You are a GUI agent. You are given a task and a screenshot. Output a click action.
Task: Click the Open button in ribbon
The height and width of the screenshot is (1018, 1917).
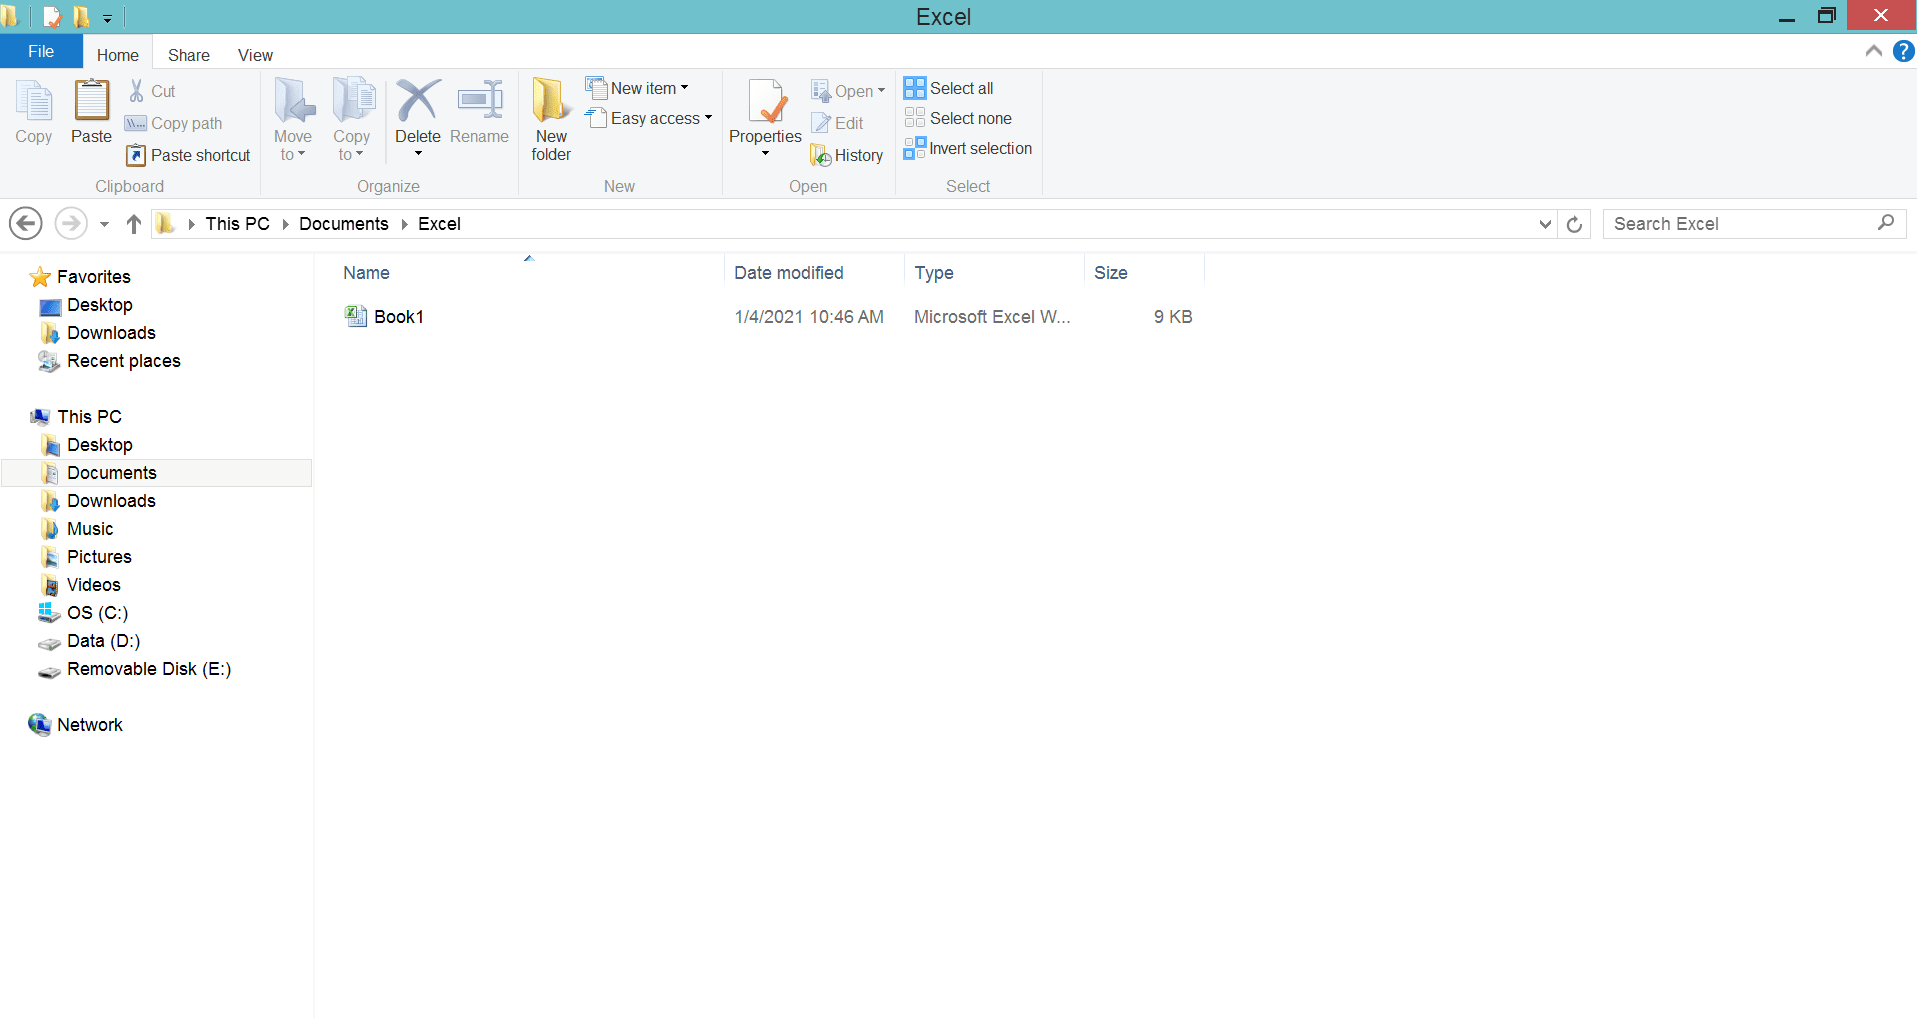848,91
